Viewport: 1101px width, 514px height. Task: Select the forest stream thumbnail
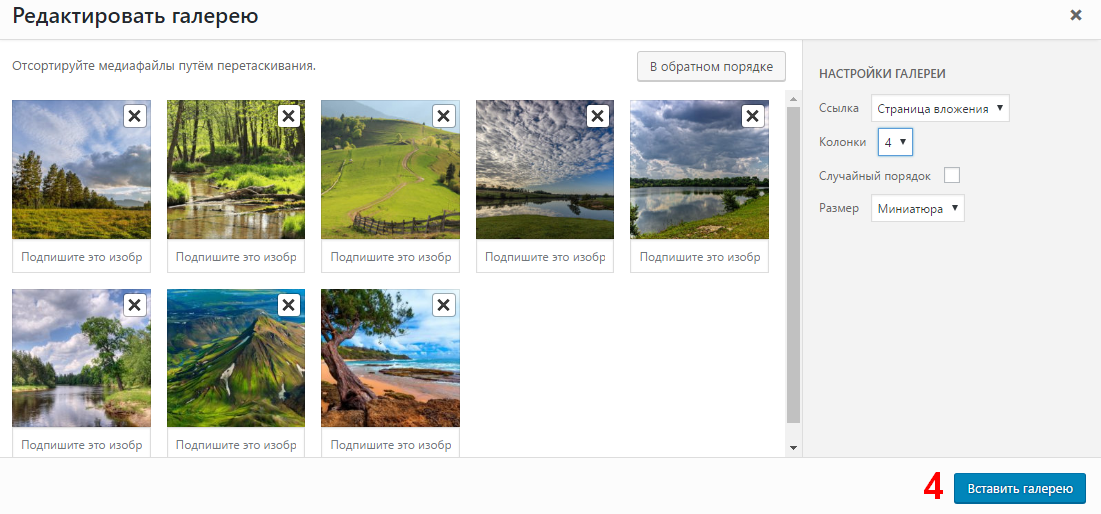[236, 169]
